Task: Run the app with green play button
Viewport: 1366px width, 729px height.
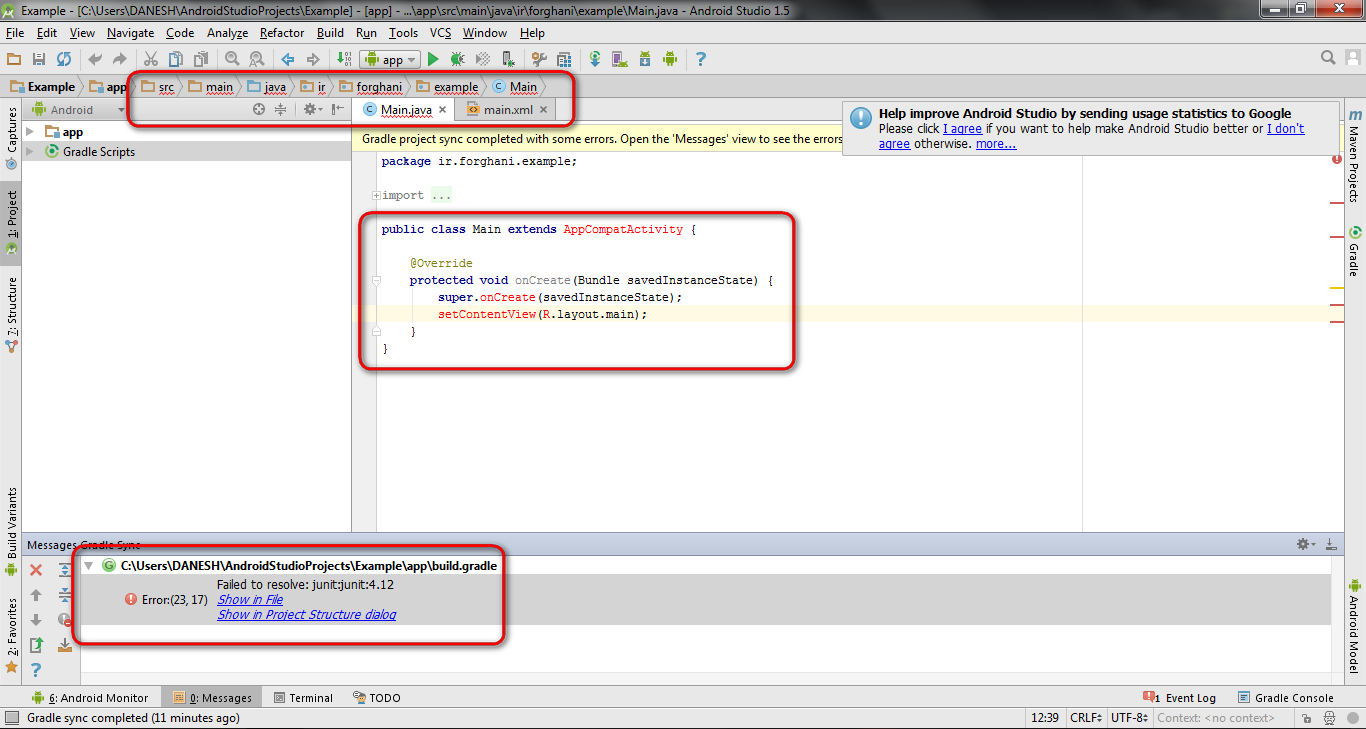Action: point(433,60)
